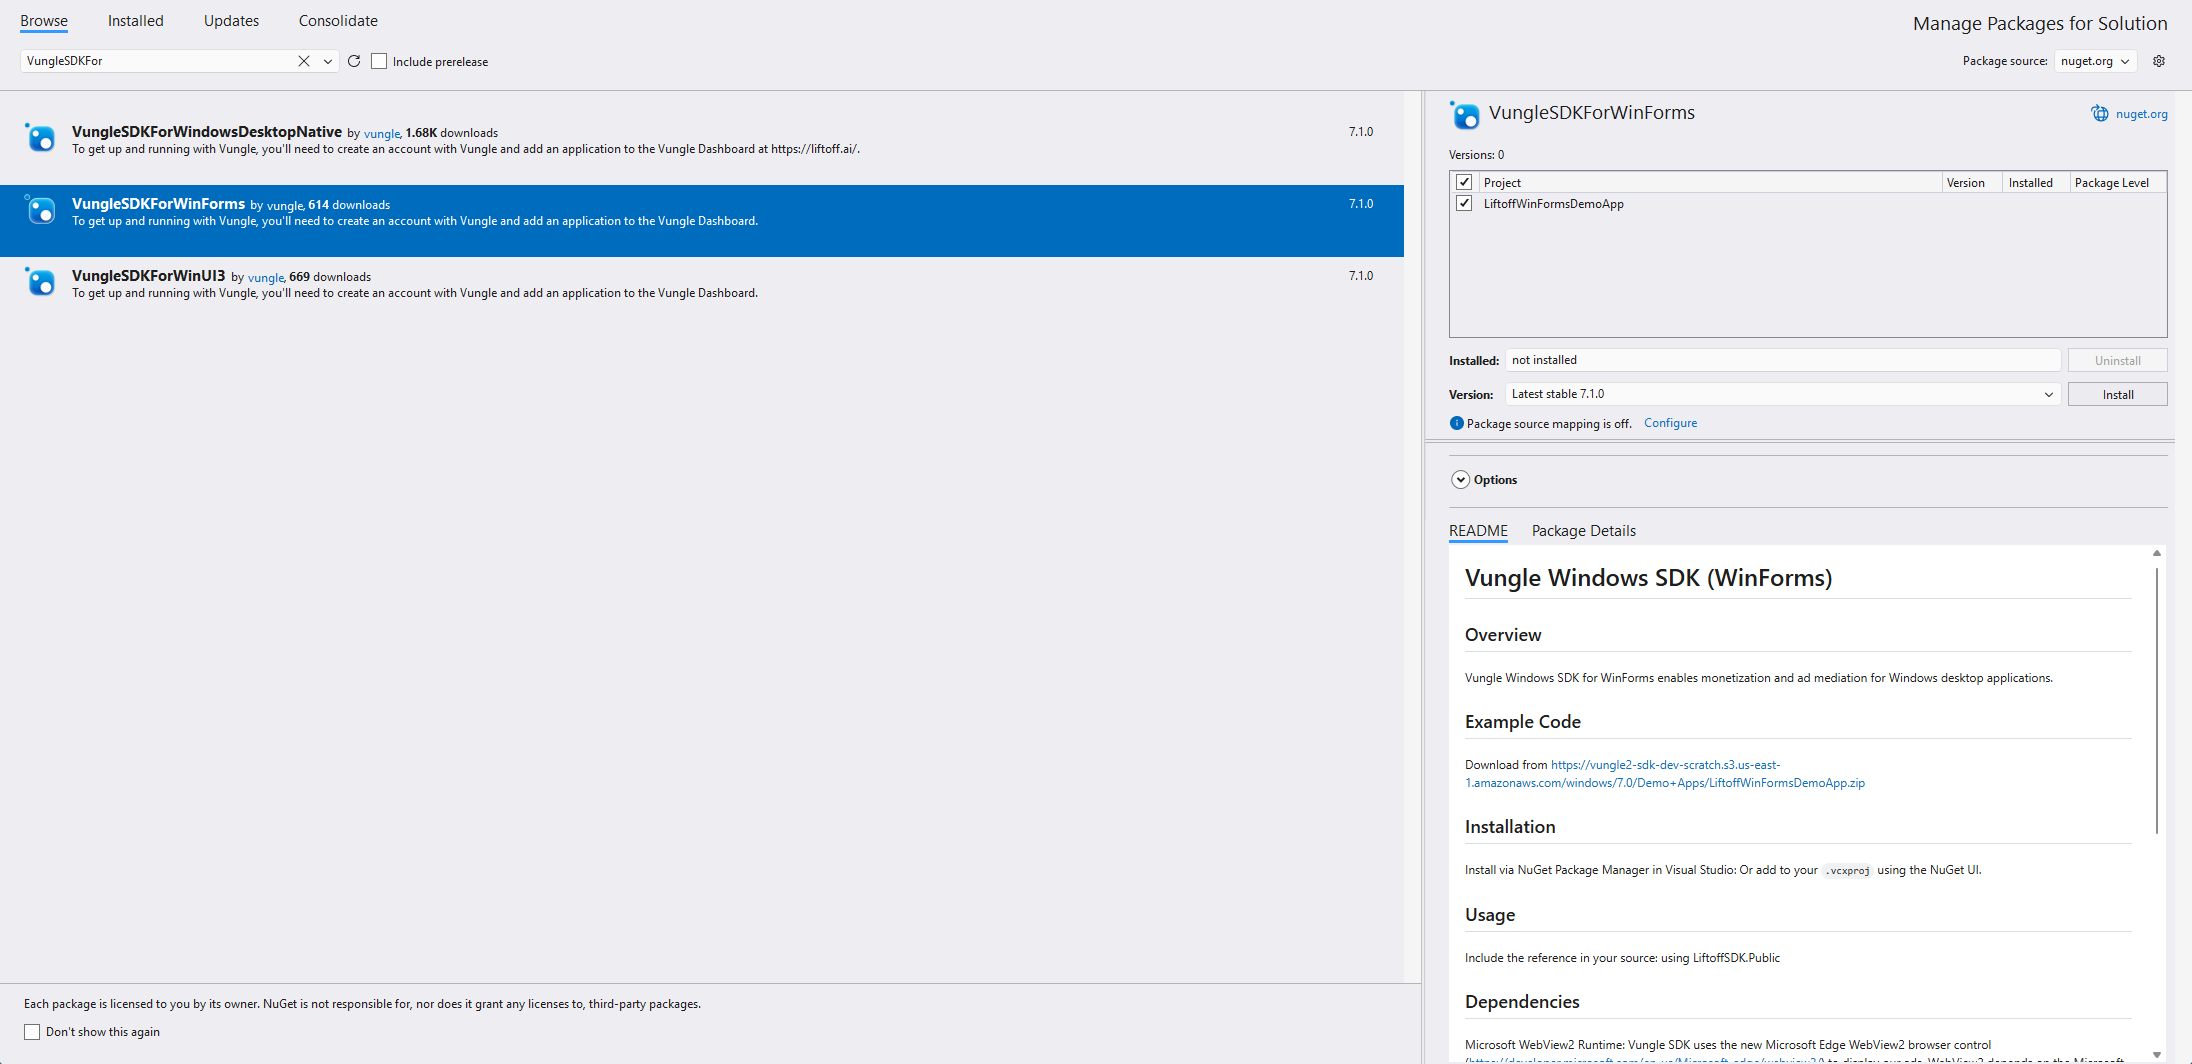This screenshot has height=1064, width=2192.
Task: Clear the VungleSDKFor search text
Action: [304, 61]
